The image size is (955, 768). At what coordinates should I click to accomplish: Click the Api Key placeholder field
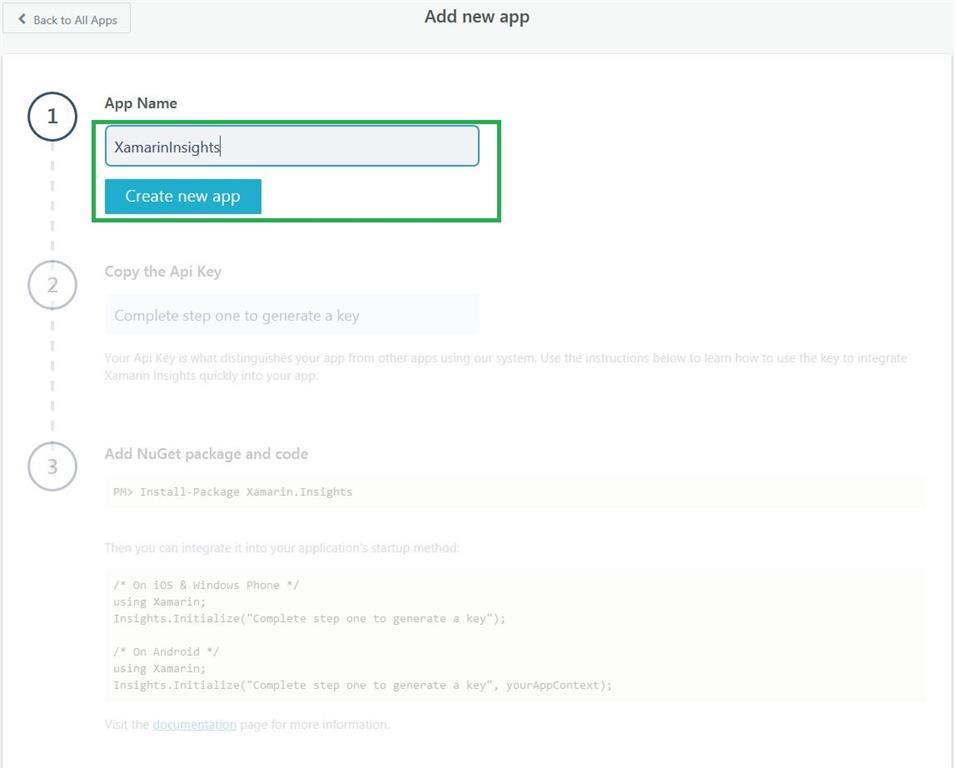tap(291, 313)
